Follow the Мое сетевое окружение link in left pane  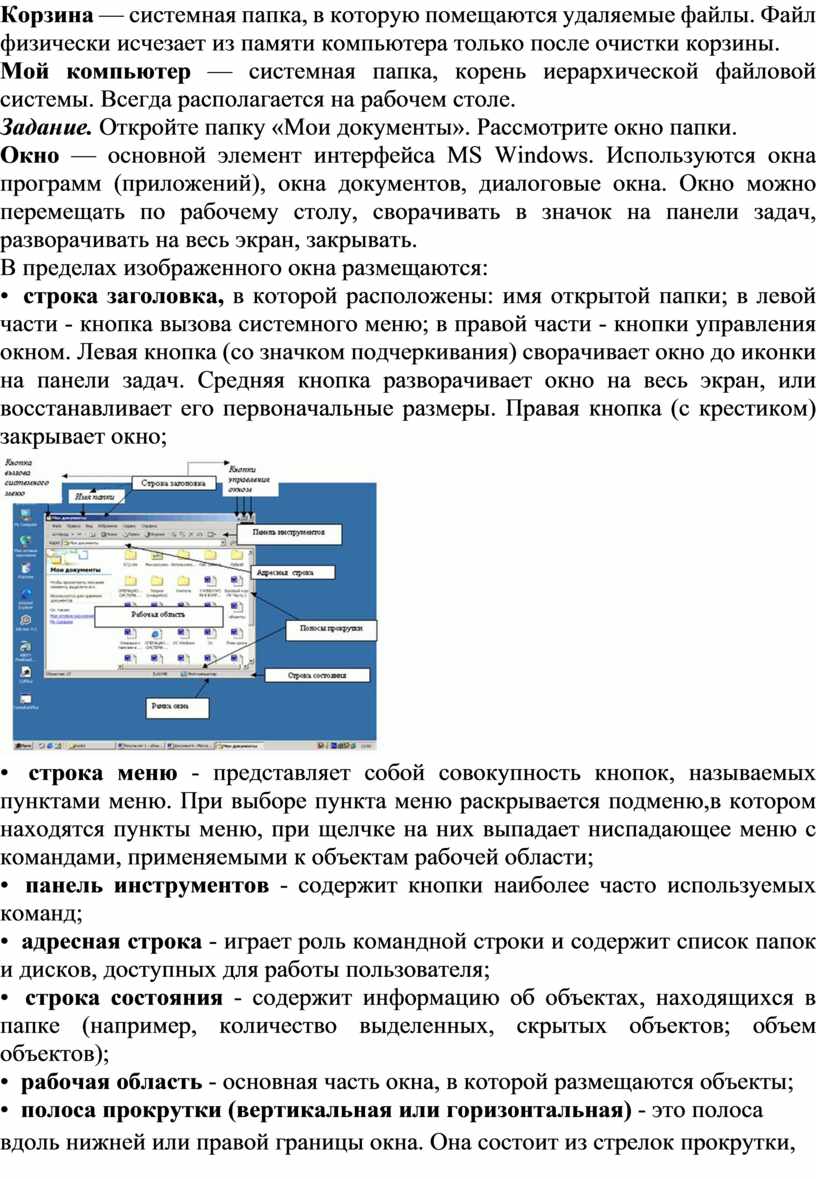coord(73,615)
